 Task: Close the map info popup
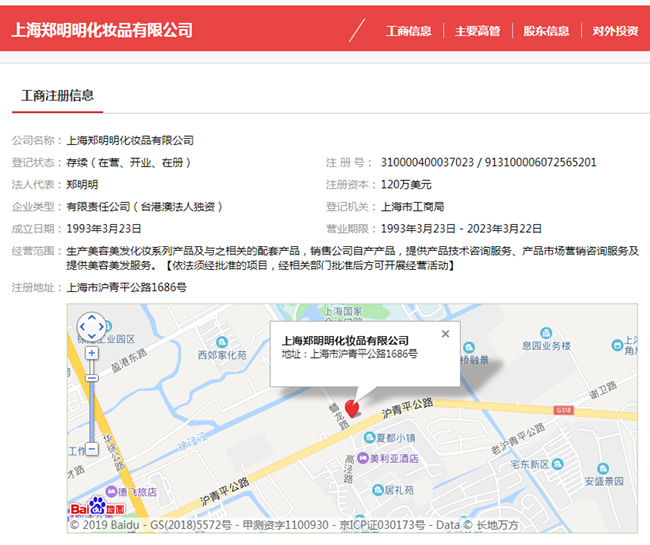pyautogui.click(x=446, y=334)
